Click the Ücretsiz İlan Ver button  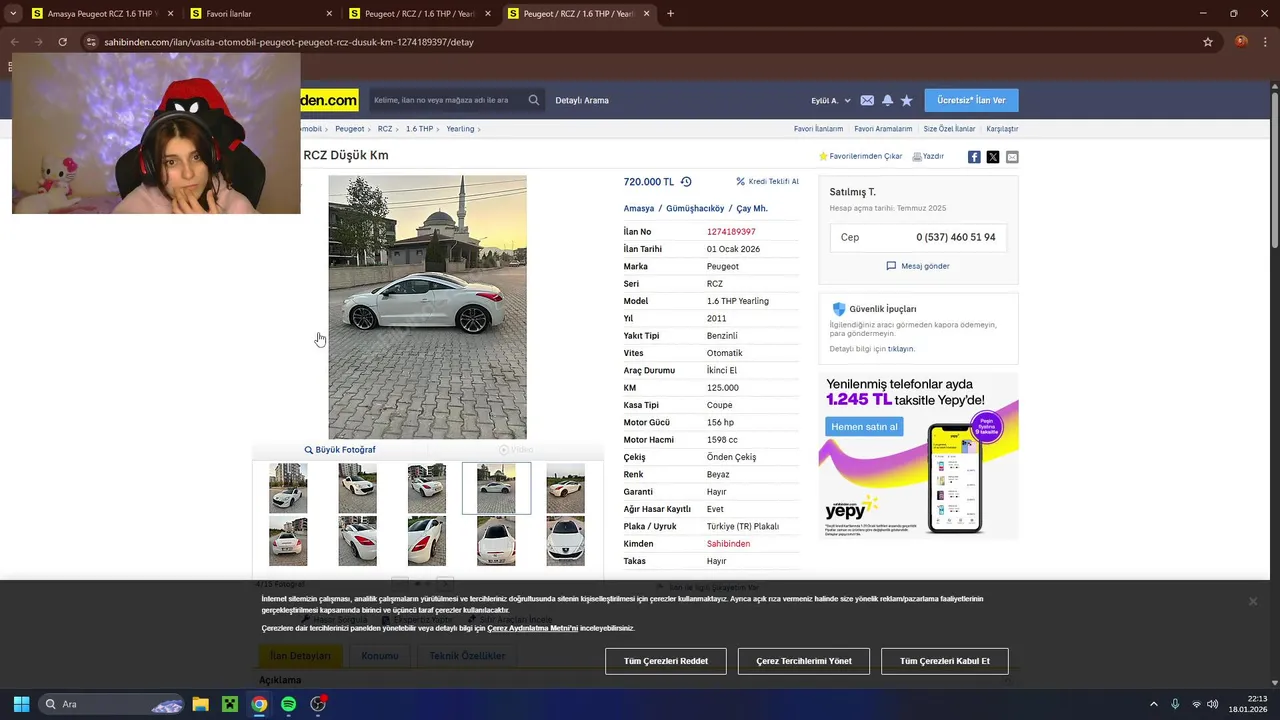pyautogui.click(x=971, y=100)
